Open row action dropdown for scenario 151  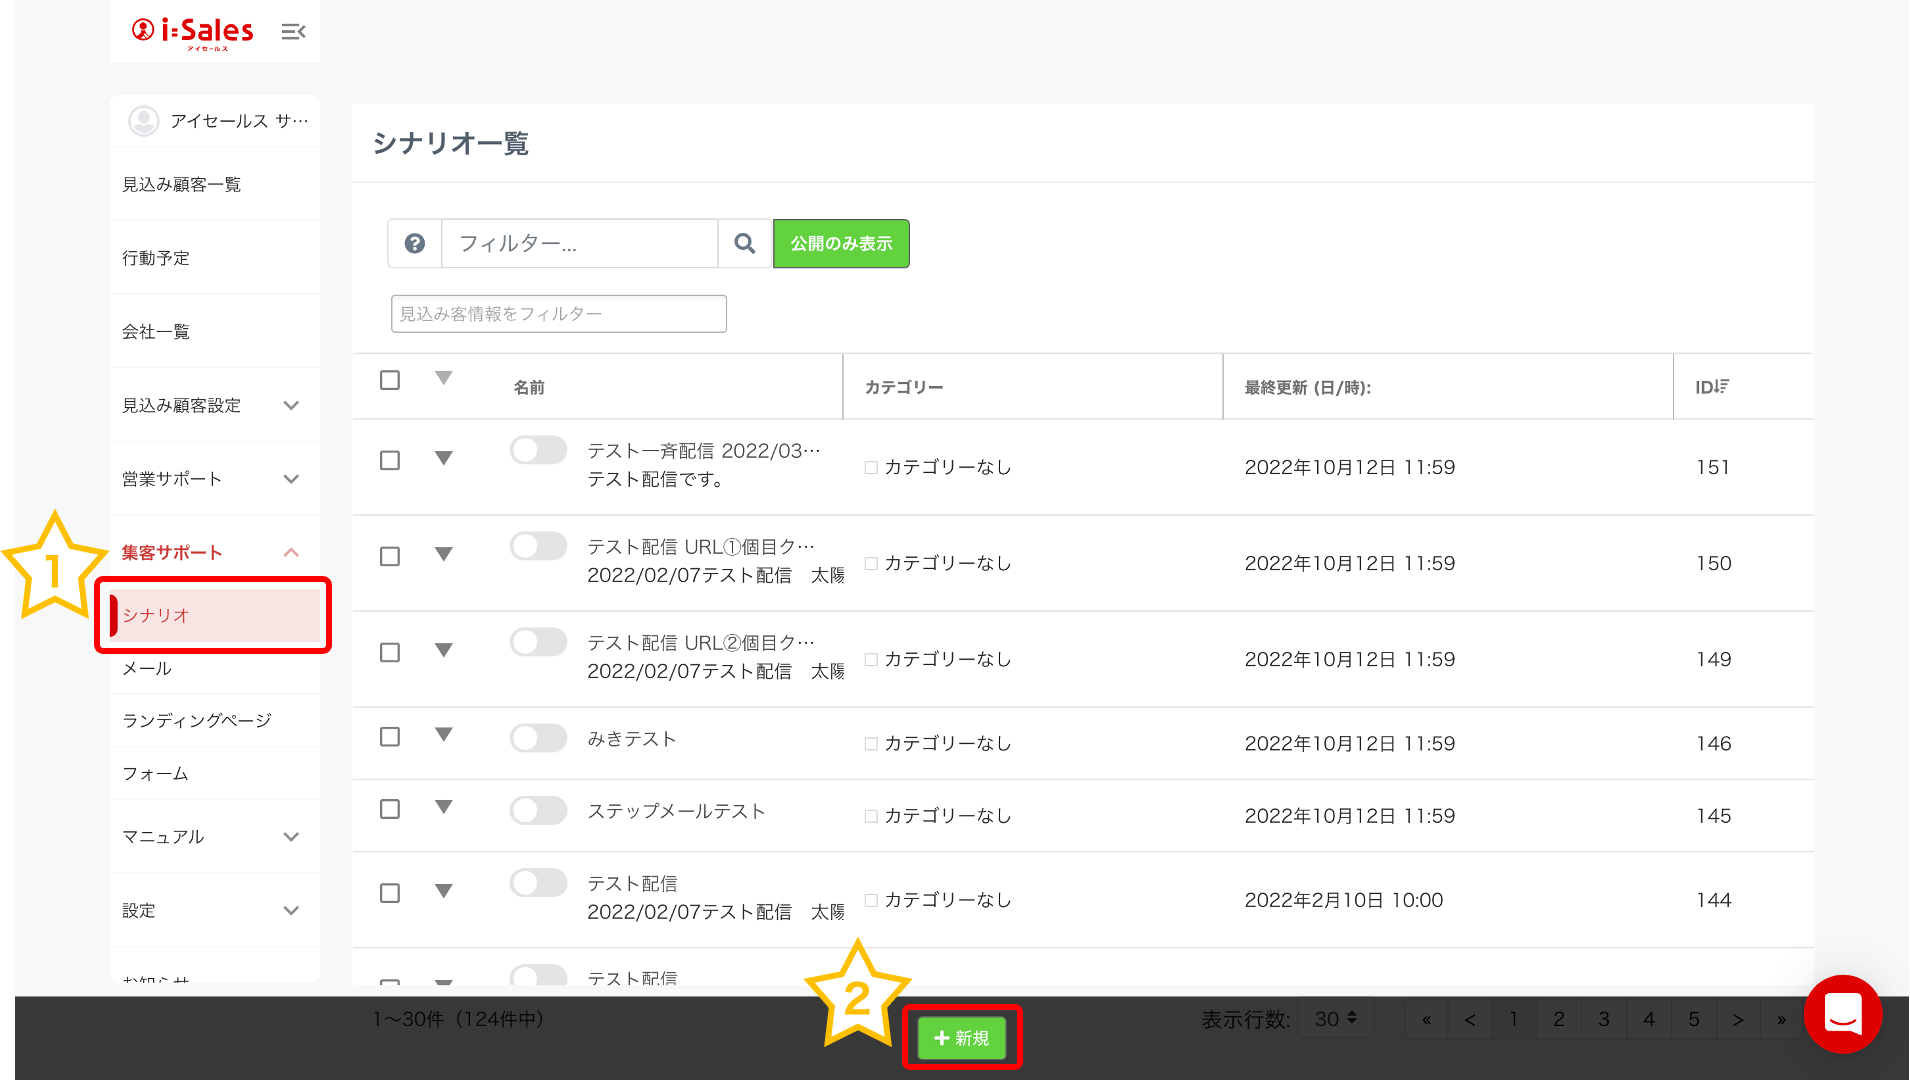[x=444, y=459]
